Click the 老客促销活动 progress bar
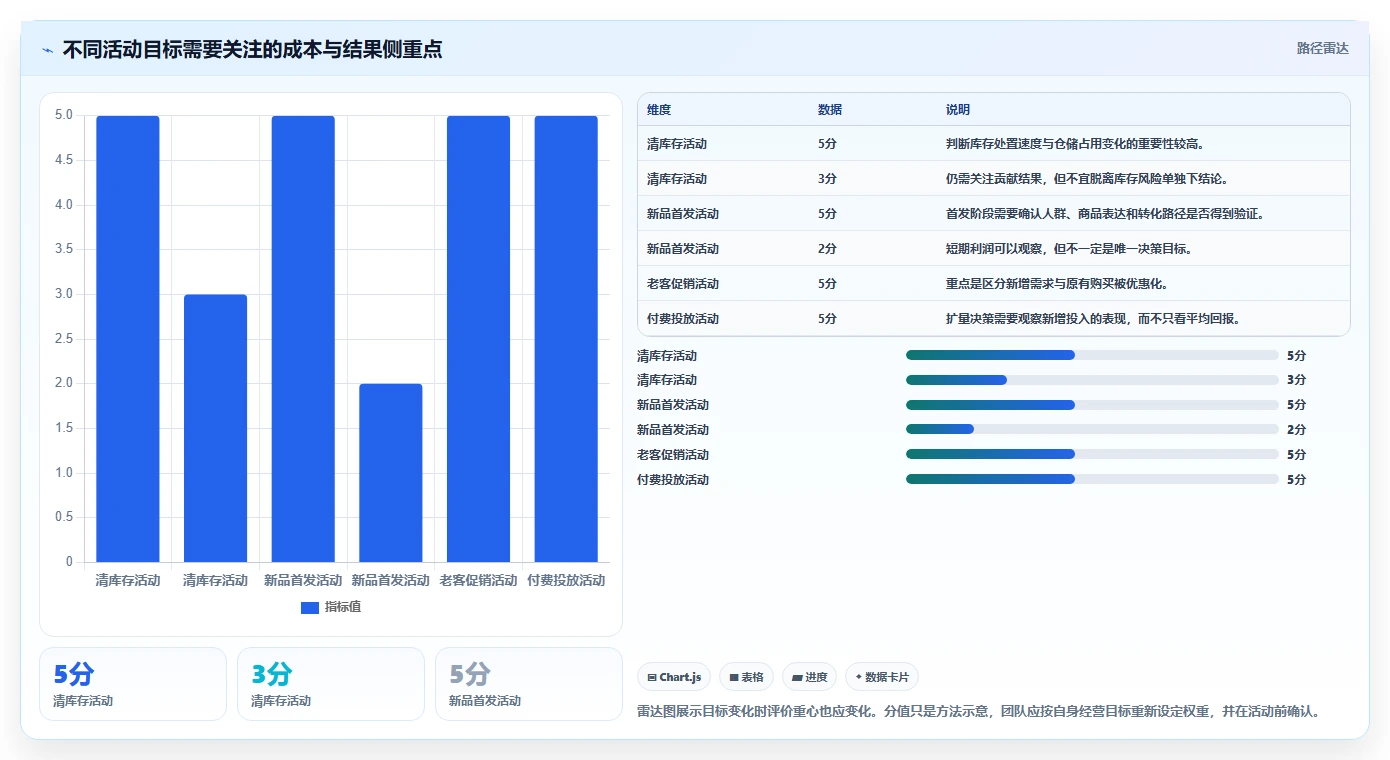The image size is (1390, 760). tap(1092, 454)
